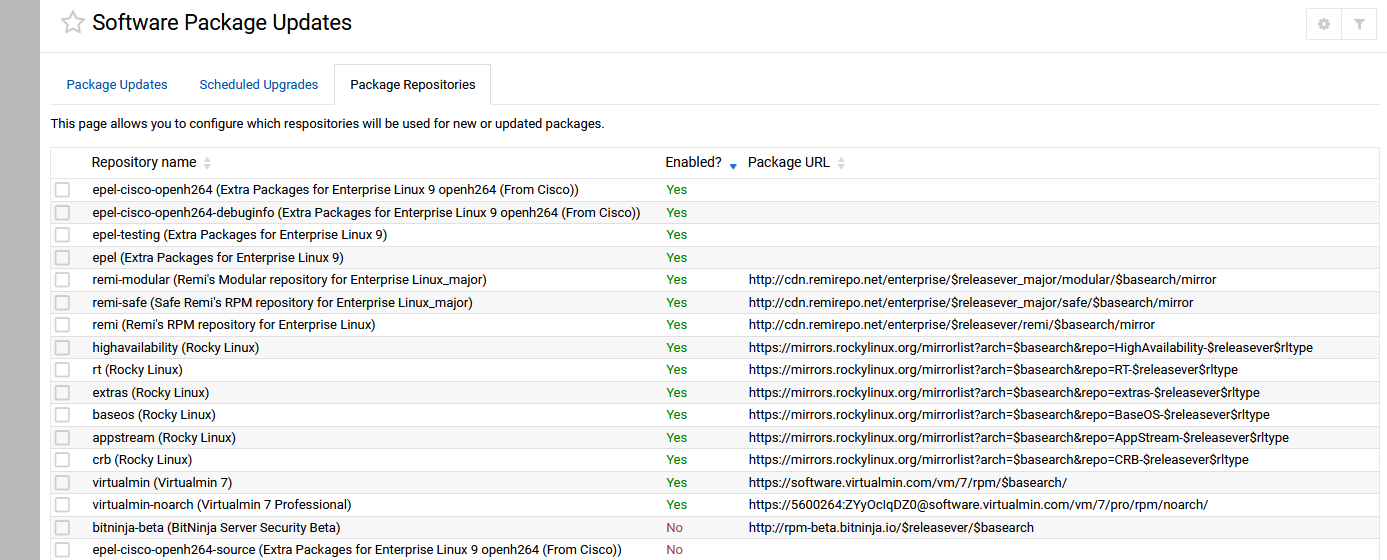Select the checkbox next to crb (Rocky Linux)
Image resolution: width=1387 pixels, height=560 pixels.
coord(63,460)
